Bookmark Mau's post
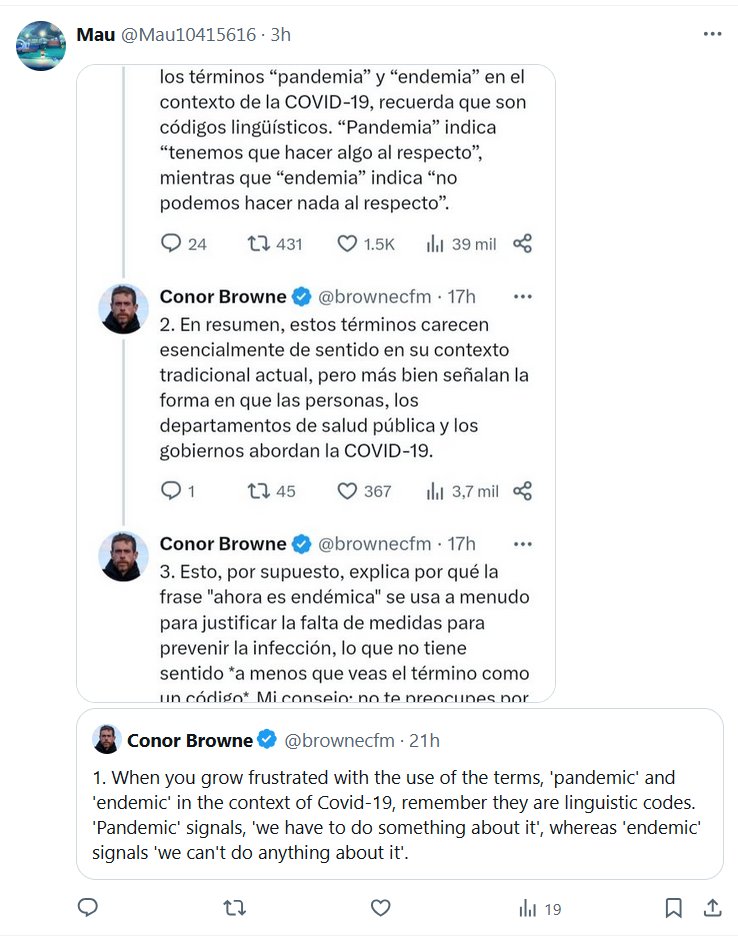The height and width of the screenshot is (944, 738). [674, 908]
